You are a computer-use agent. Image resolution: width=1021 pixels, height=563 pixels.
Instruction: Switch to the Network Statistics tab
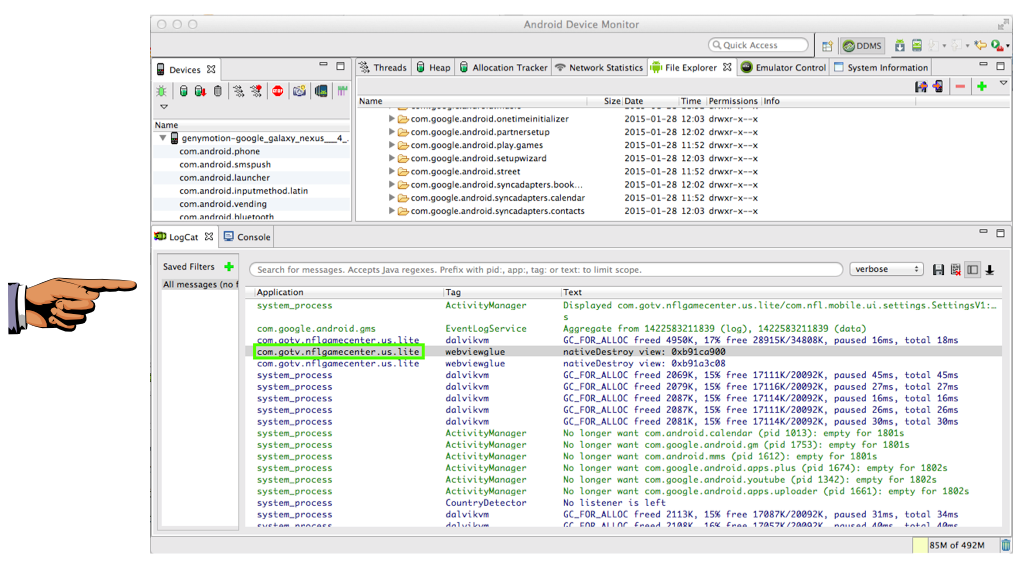point(599,68)
